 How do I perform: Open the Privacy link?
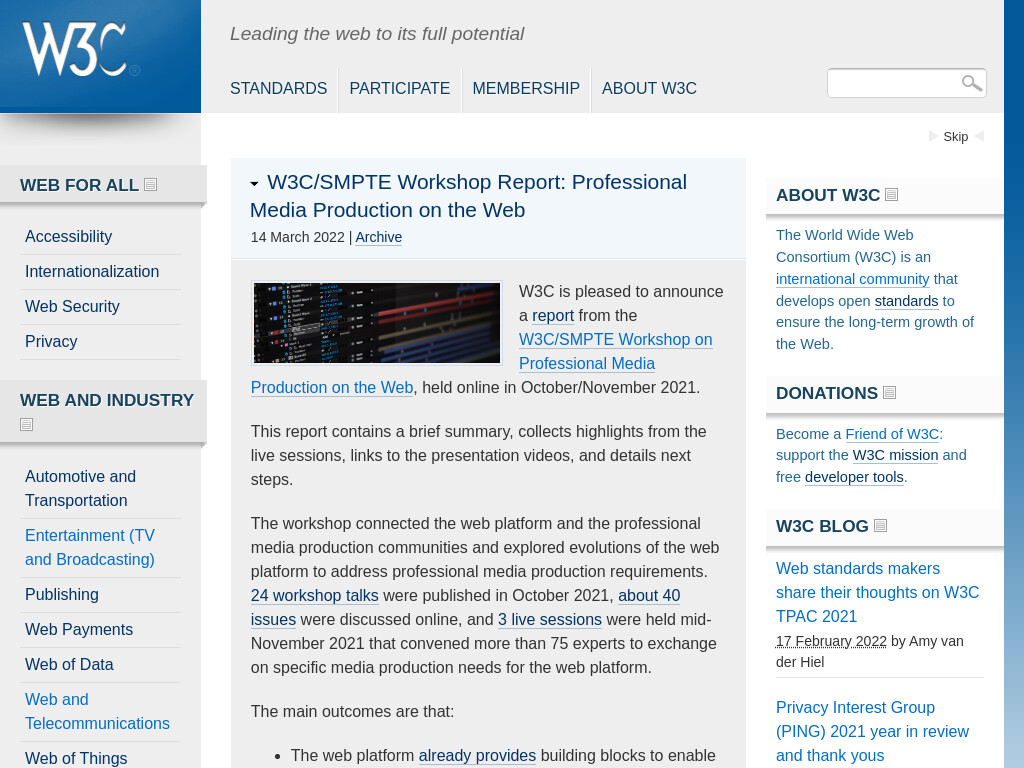coord(51,342)
